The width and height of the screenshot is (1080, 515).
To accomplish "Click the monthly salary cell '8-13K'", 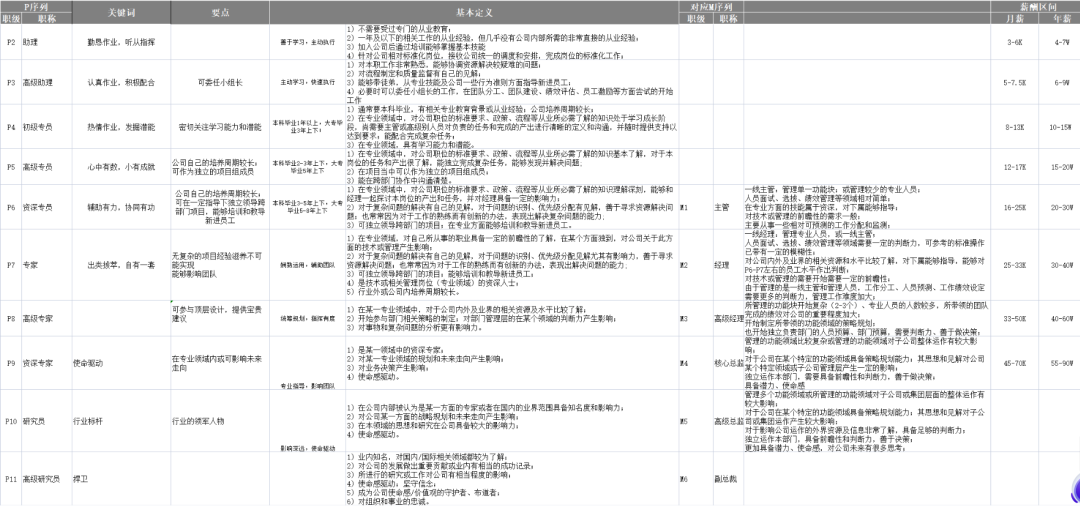I will [x=1015, y=127].
